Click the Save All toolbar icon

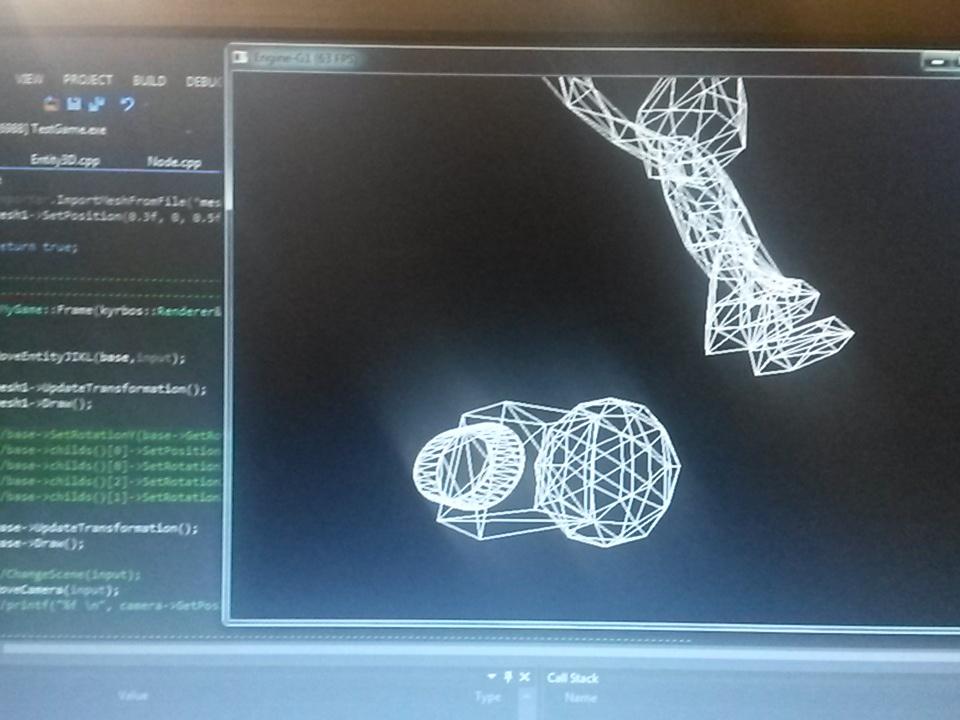[96, 103]
